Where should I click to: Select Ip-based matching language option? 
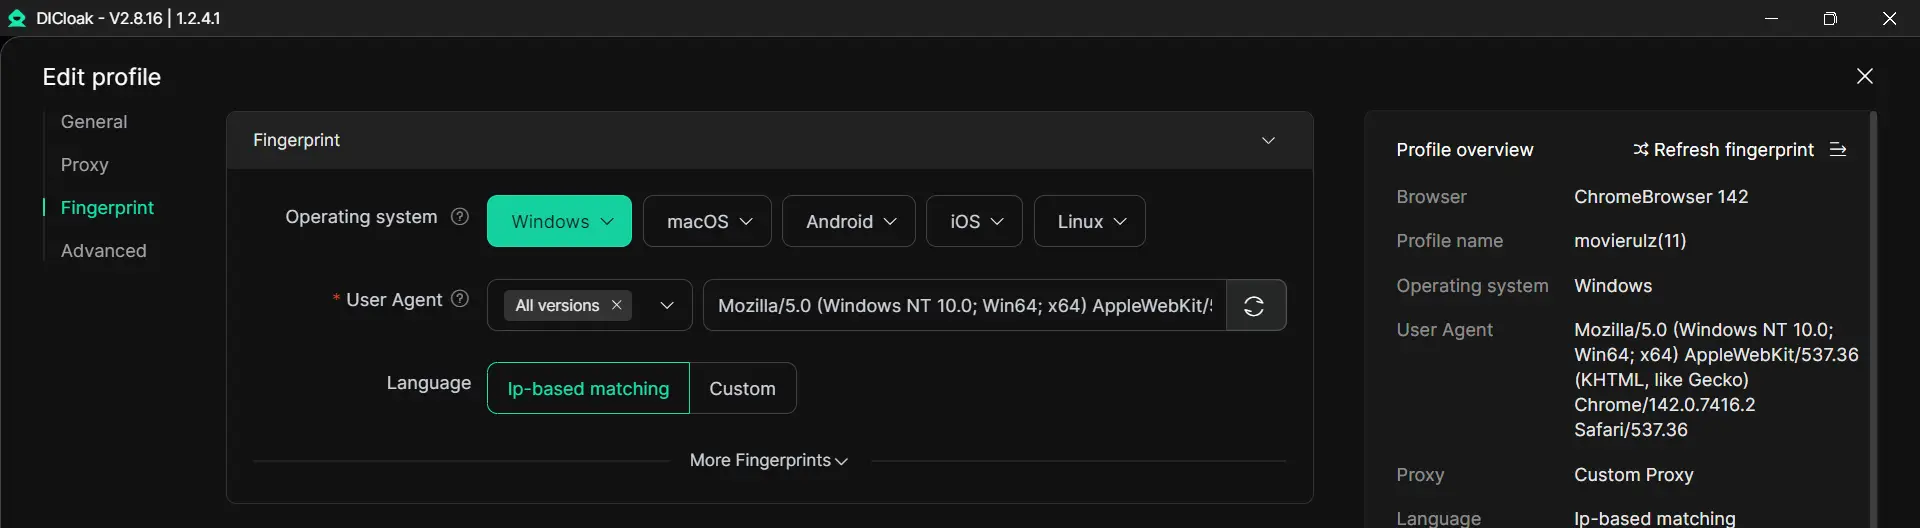[x=588, y=388]
